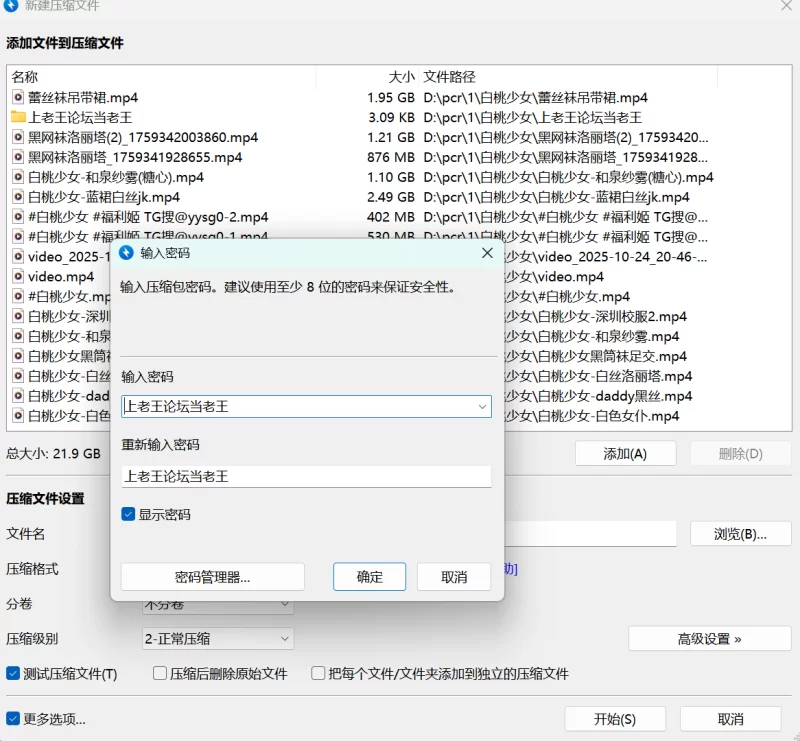Click the 1.95 GB size cell
Screen dimensions: 800x741
tap(391, 97)
